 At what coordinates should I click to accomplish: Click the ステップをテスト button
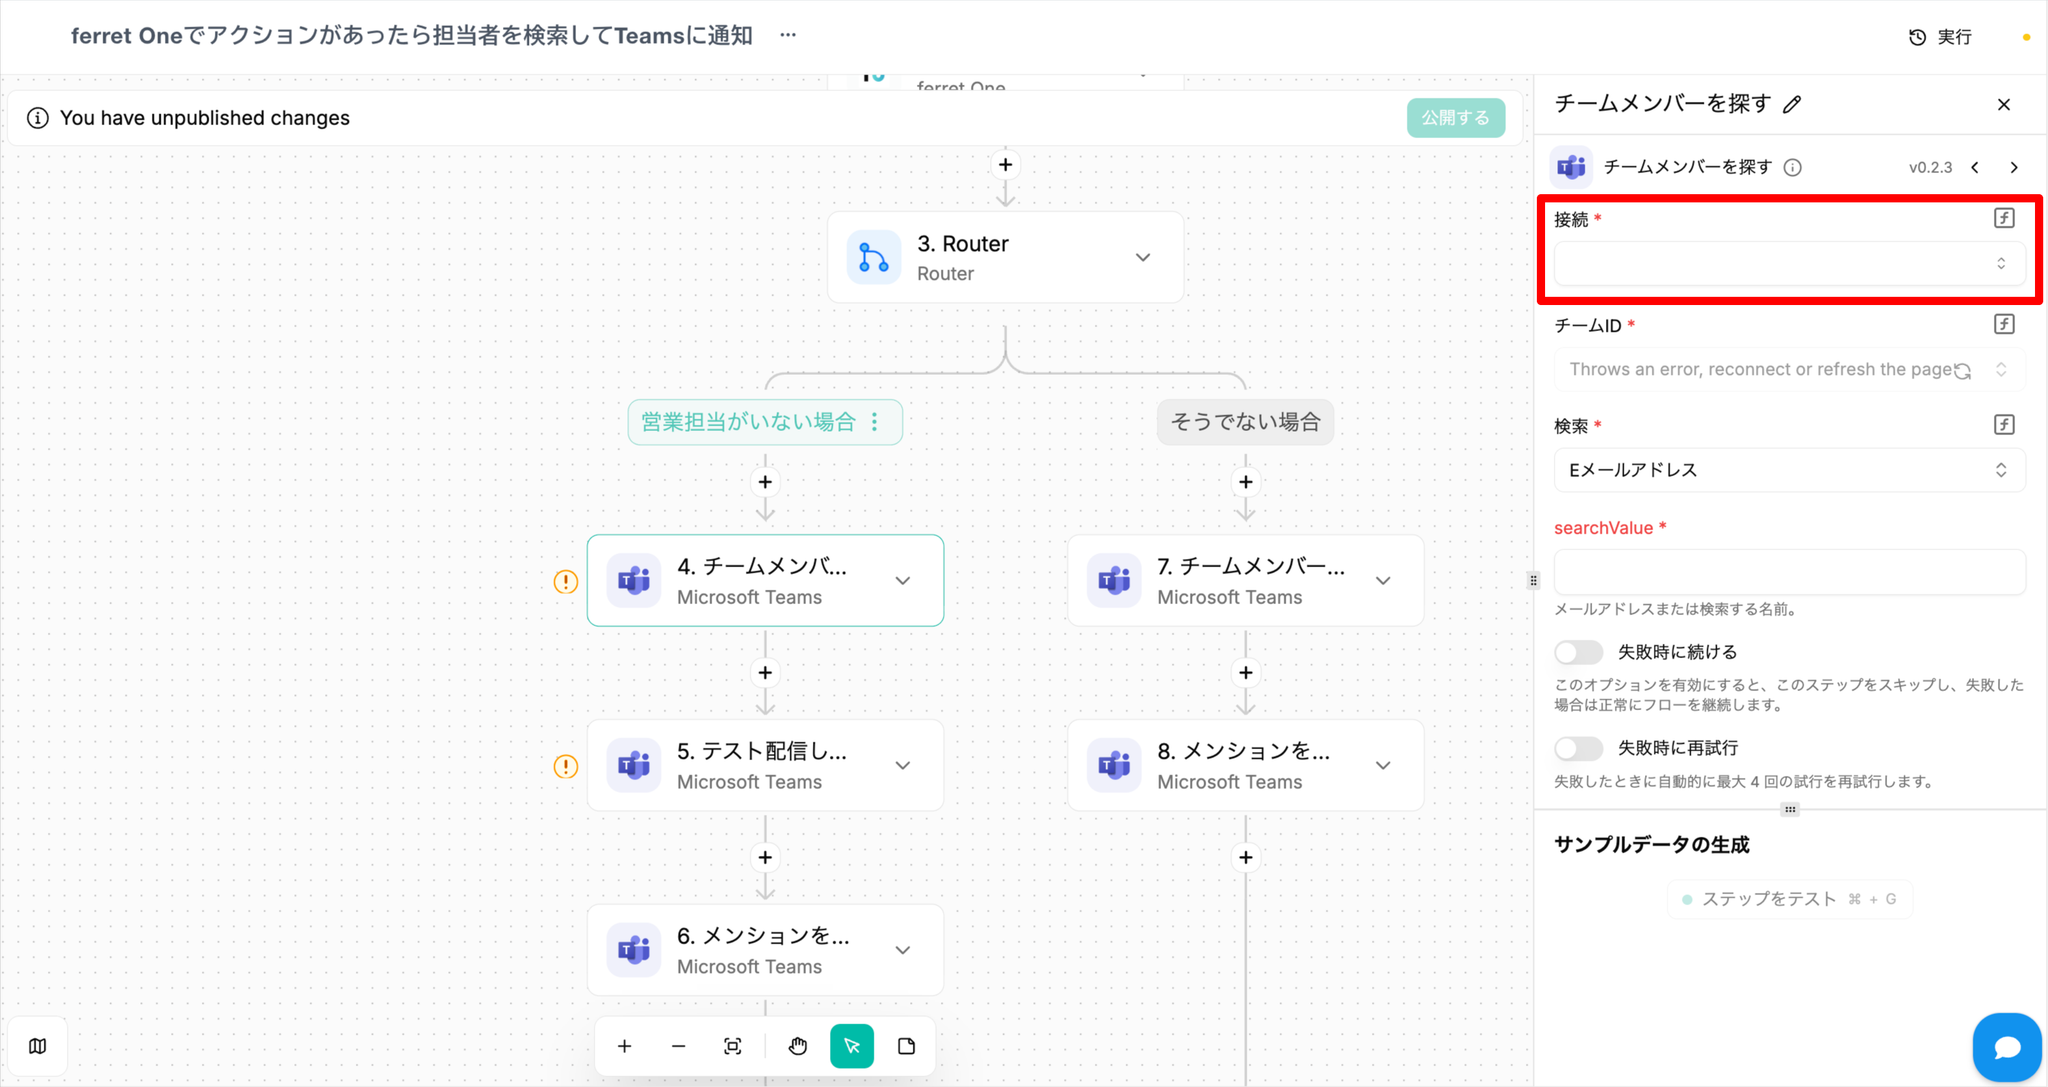[1789, 899]
